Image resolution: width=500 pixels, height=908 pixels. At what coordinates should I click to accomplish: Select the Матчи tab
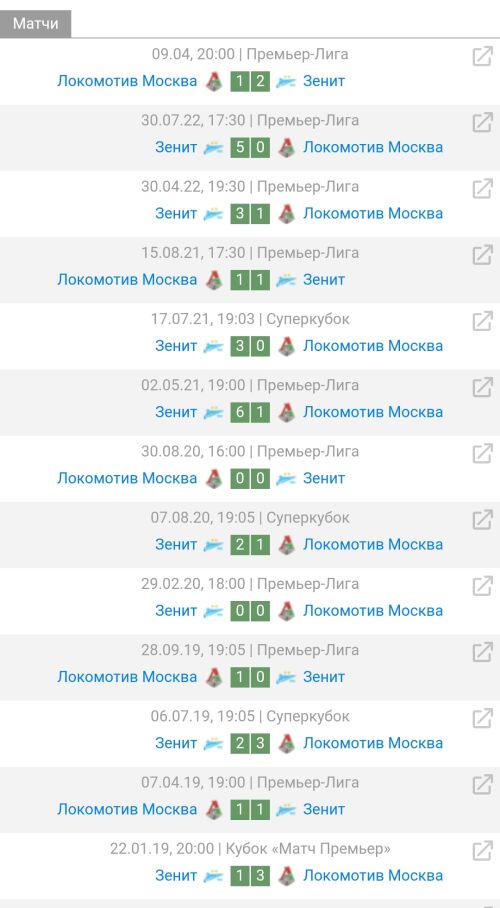[x=35, y=24]
